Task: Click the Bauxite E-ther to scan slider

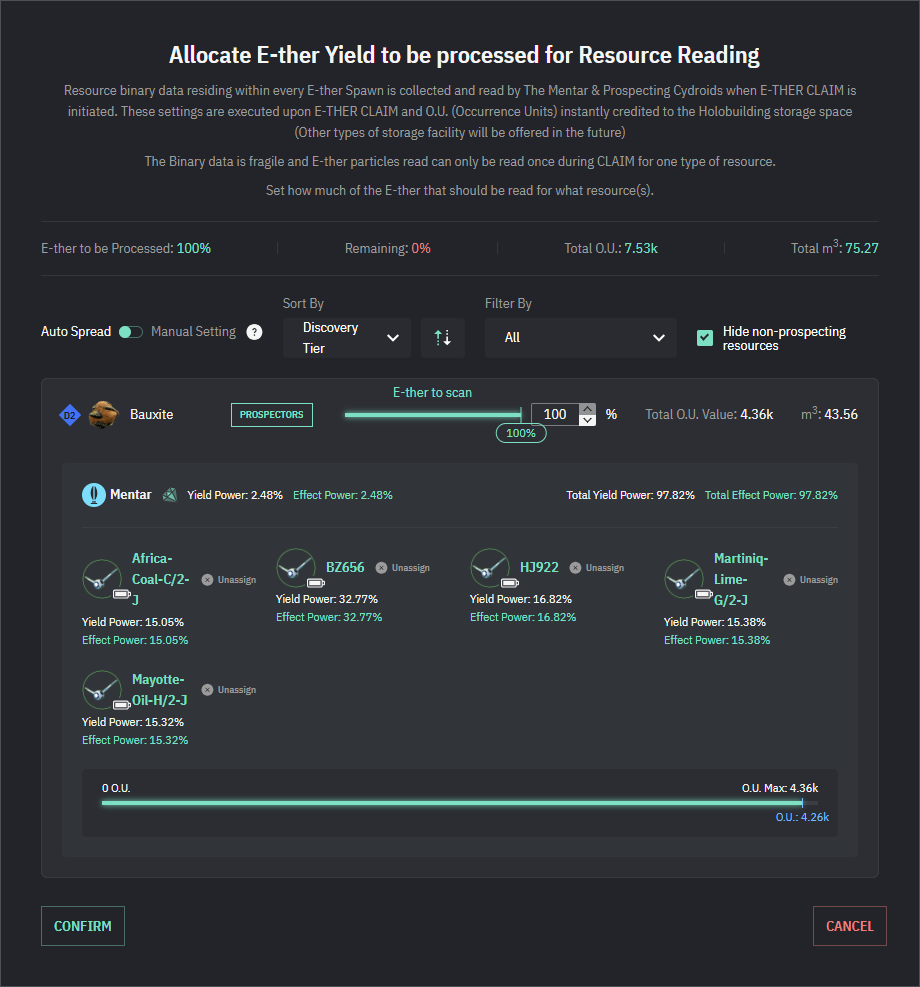Action: (x=432, y=414)
